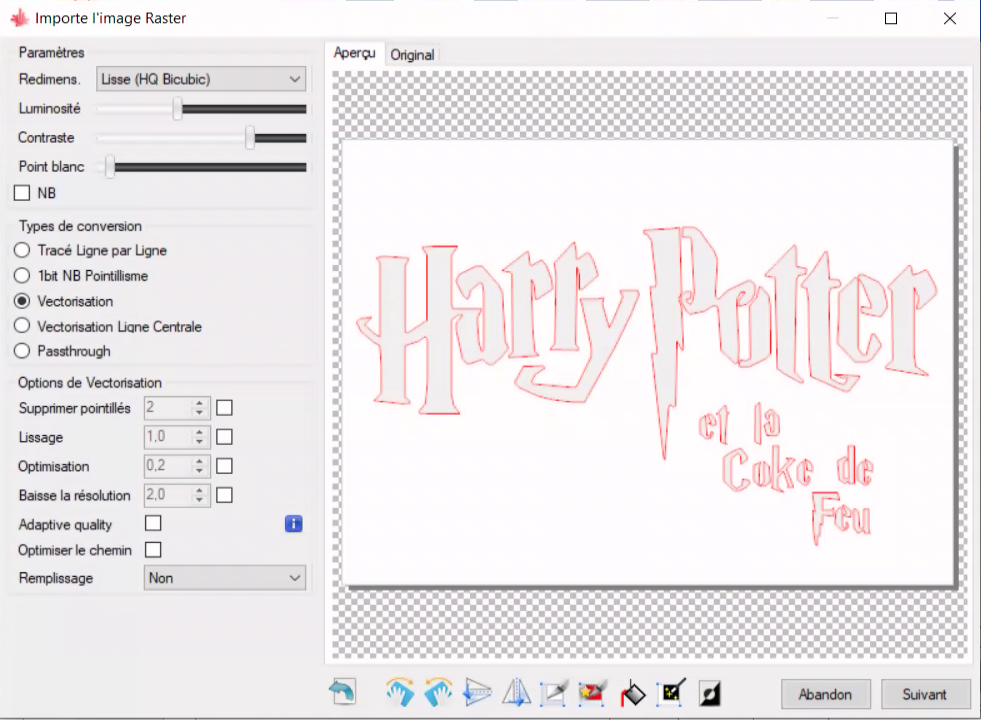Image resolution: width=981 pixels, height=720 pixels.
Task: Click the Point blanc slider handle
Action: 110,167
